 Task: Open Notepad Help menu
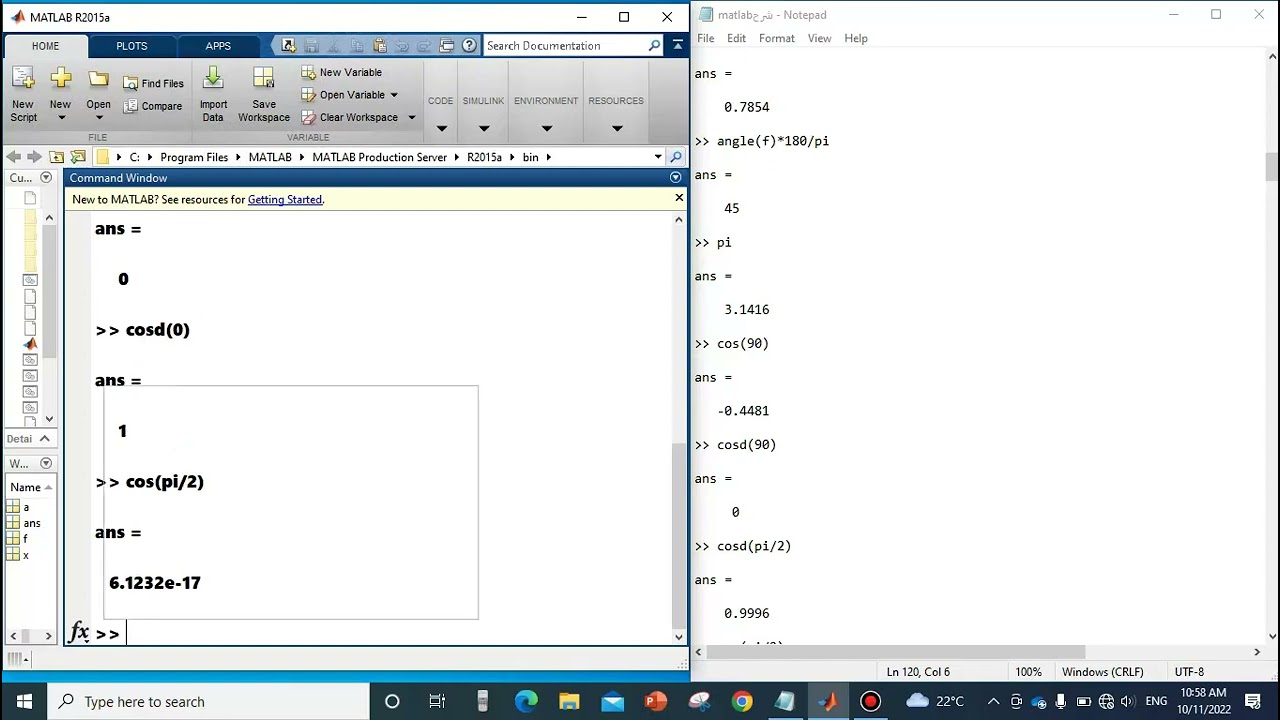point(856,38)
